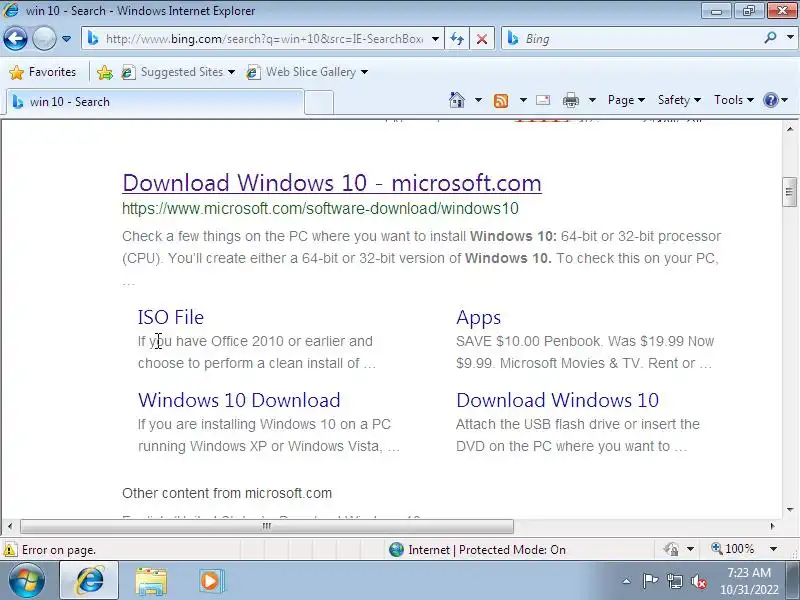Click the horizontal scrollbar left arrow

point(10,526)
